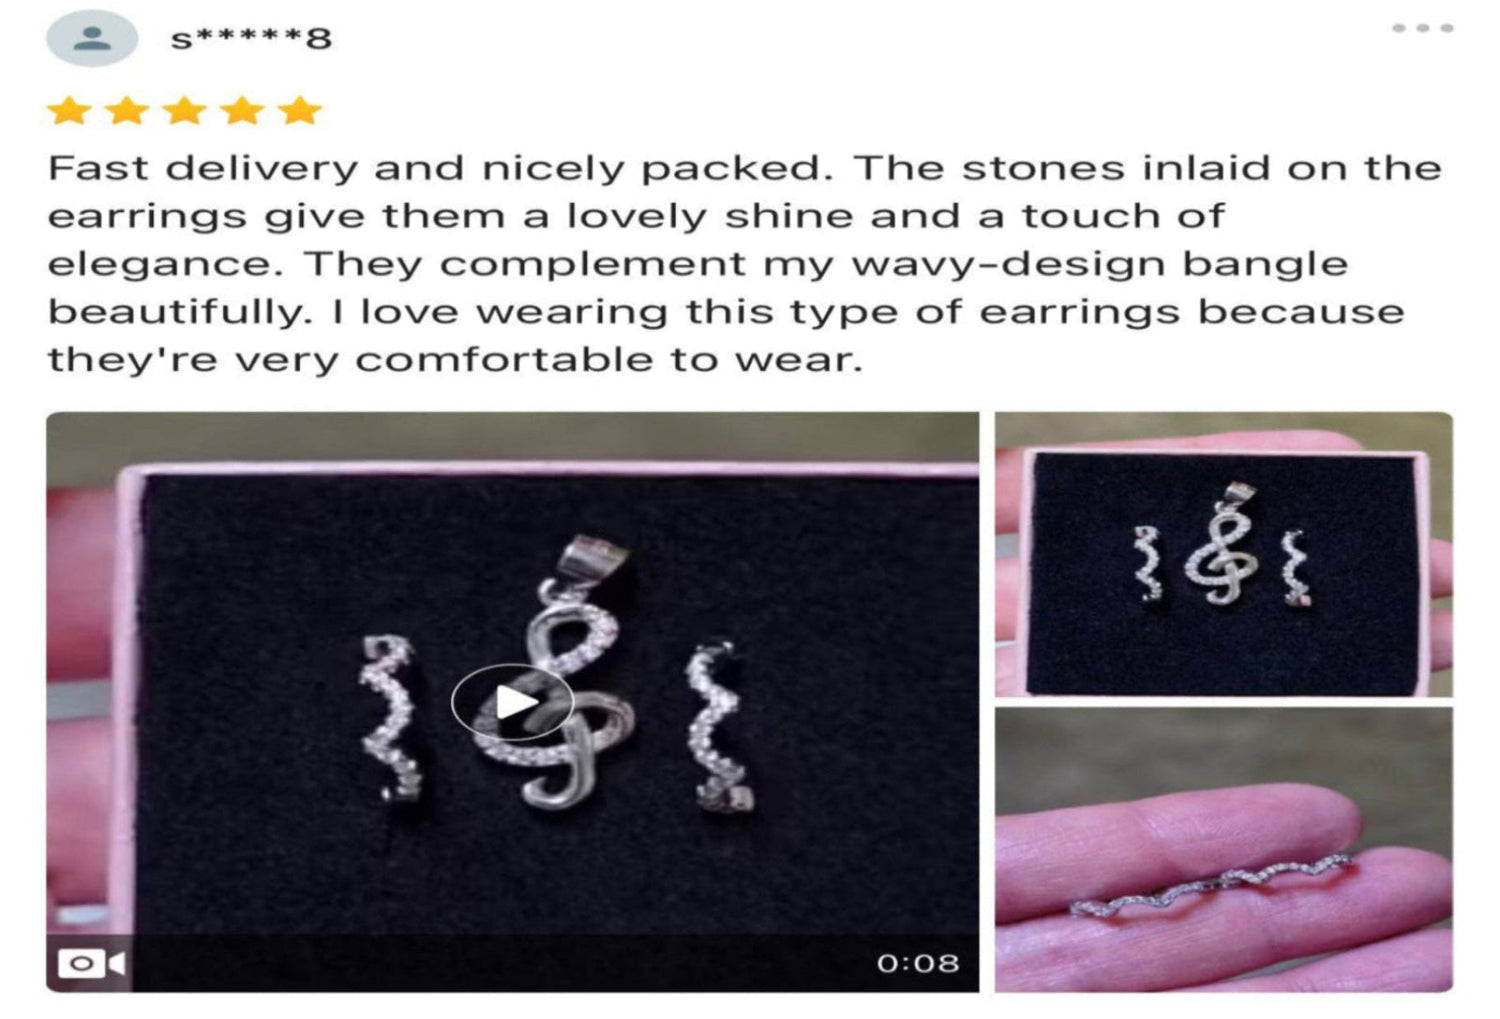Click the second yellow rating star
Viewport: 1500px width, 1019px height.
[127, 110]
